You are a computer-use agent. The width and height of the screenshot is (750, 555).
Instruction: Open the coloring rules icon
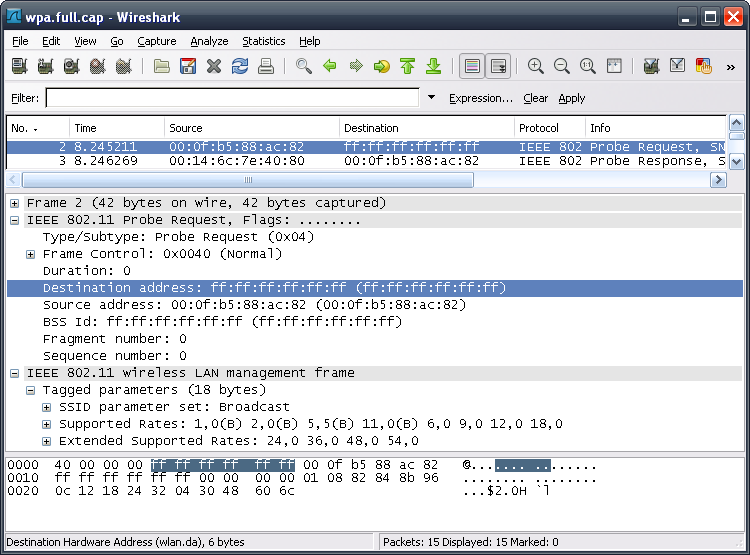(704, 66)
